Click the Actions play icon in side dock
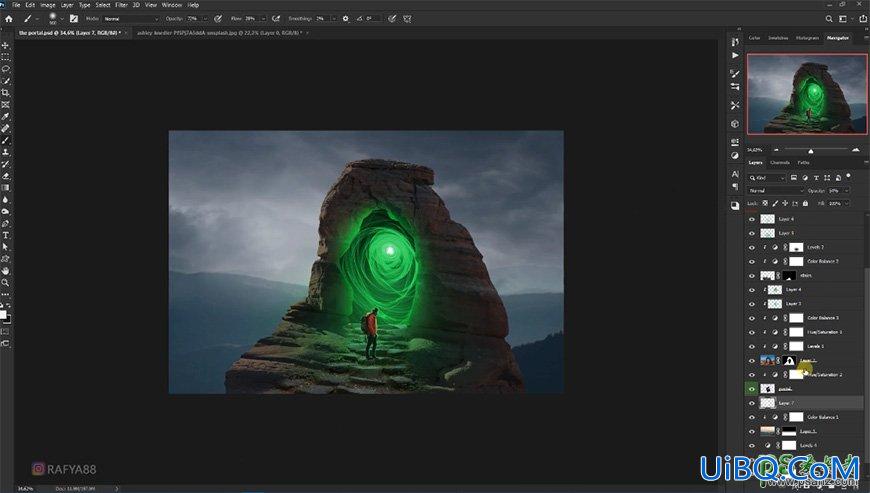 click(x=735, y=55)
